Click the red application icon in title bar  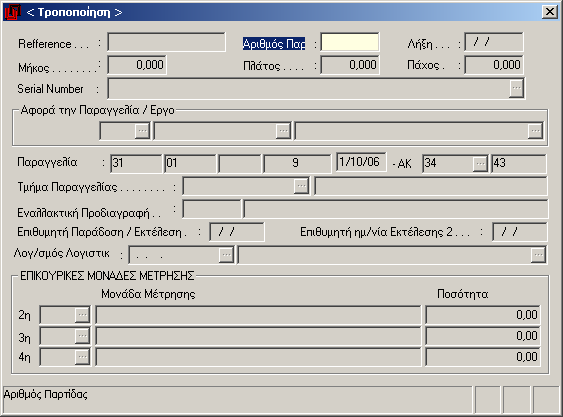click(12, 12)
